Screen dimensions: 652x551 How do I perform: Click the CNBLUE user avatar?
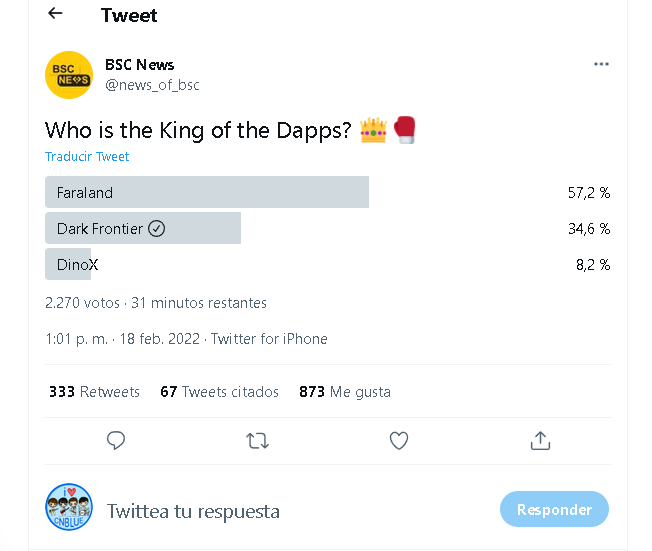tap(69, 507)
